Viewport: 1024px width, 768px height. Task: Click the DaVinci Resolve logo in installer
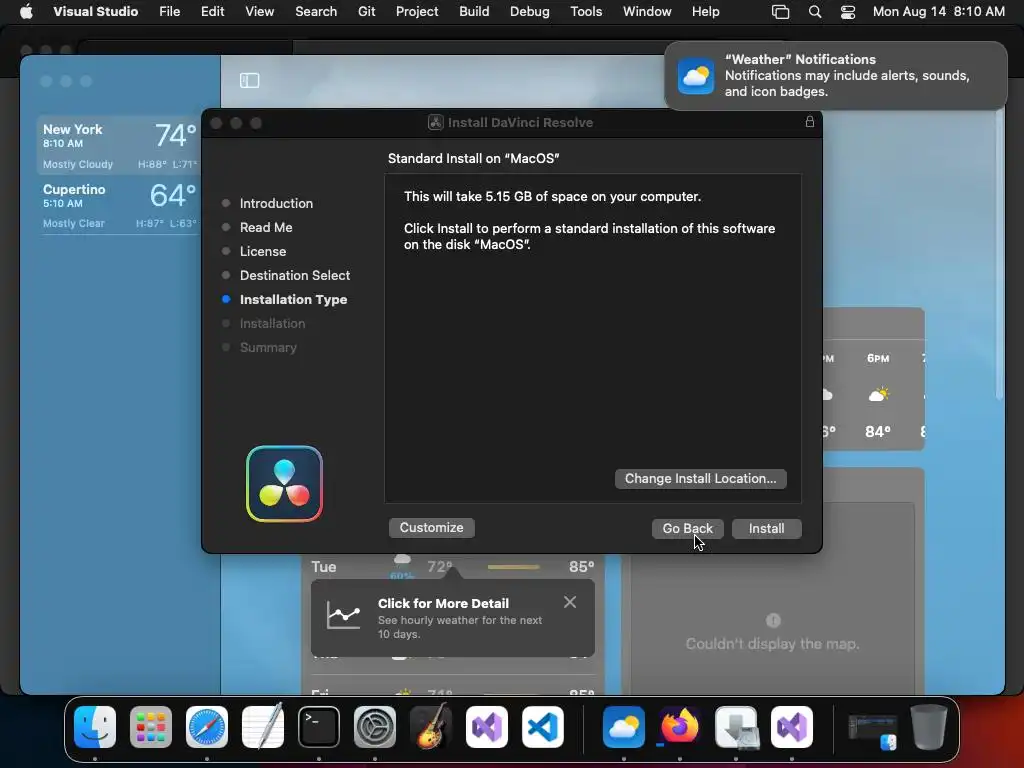[x=284, y=484]
